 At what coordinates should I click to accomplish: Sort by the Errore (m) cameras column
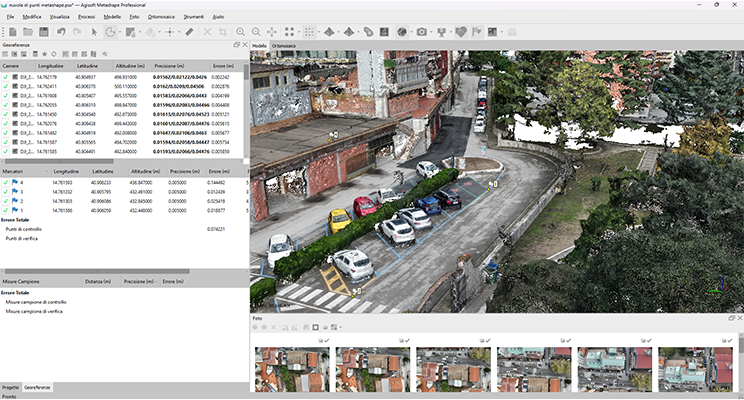pyautogui.click(x=223, y=65)
